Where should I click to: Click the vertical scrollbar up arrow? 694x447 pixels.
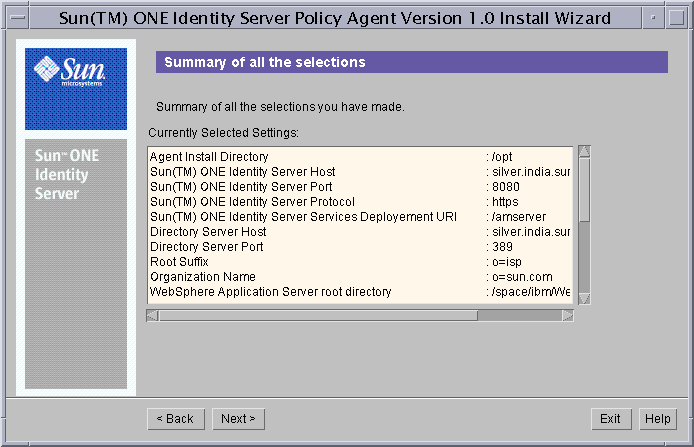[584, 151]
